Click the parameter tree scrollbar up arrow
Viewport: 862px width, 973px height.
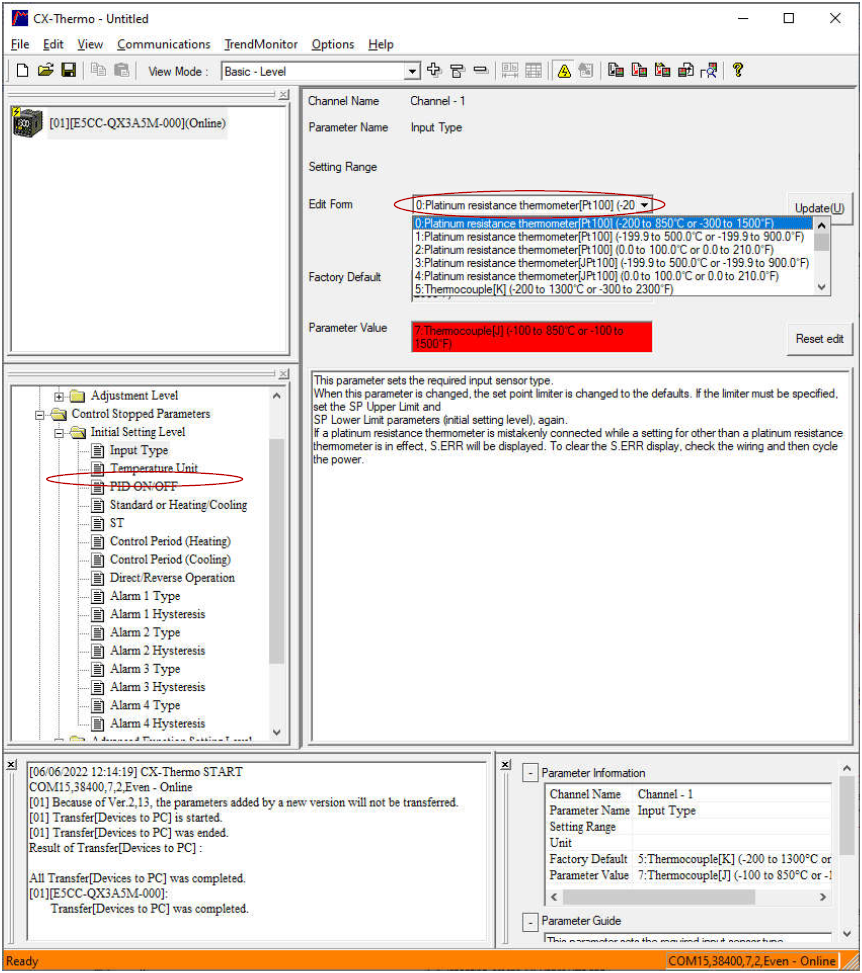click(277, 395)
